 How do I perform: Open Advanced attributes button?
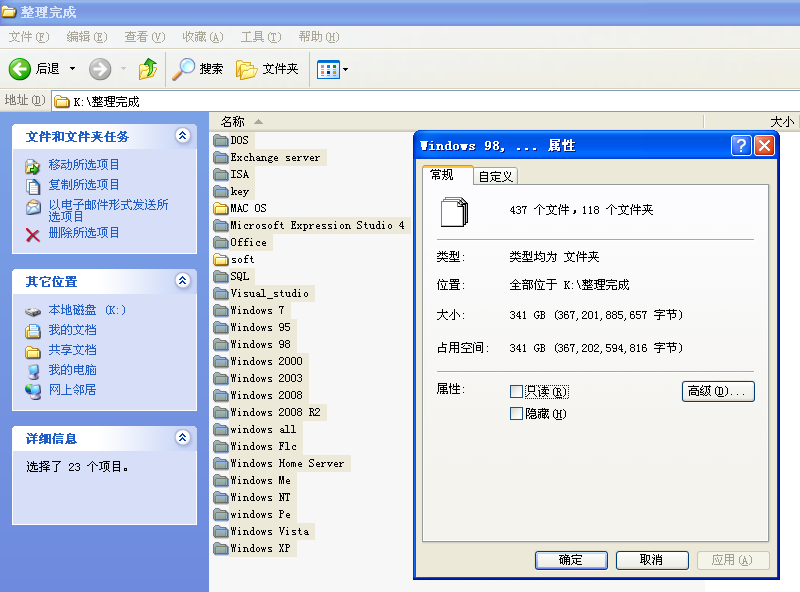coord(718,391)
